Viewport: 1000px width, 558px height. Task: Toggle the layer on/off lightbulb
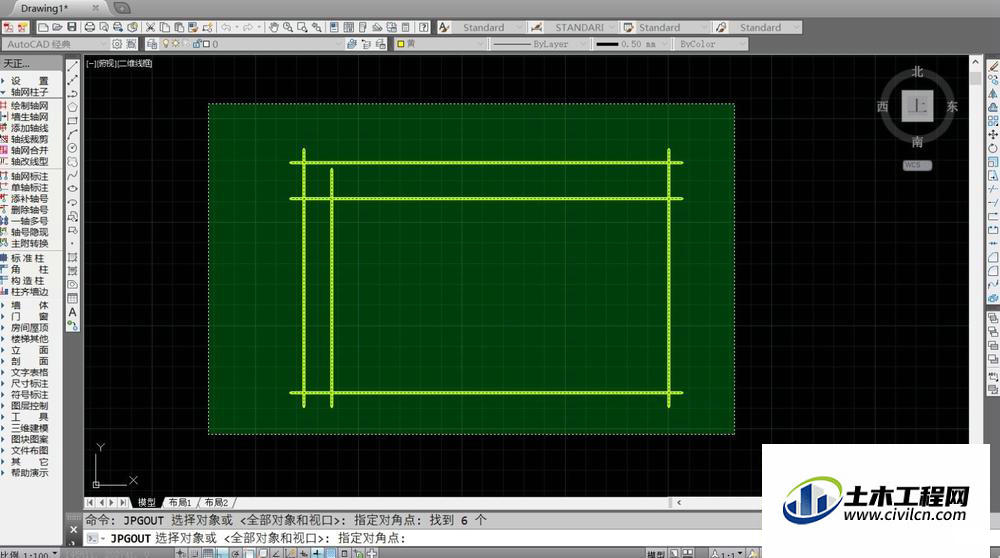[x=166, y=44]
